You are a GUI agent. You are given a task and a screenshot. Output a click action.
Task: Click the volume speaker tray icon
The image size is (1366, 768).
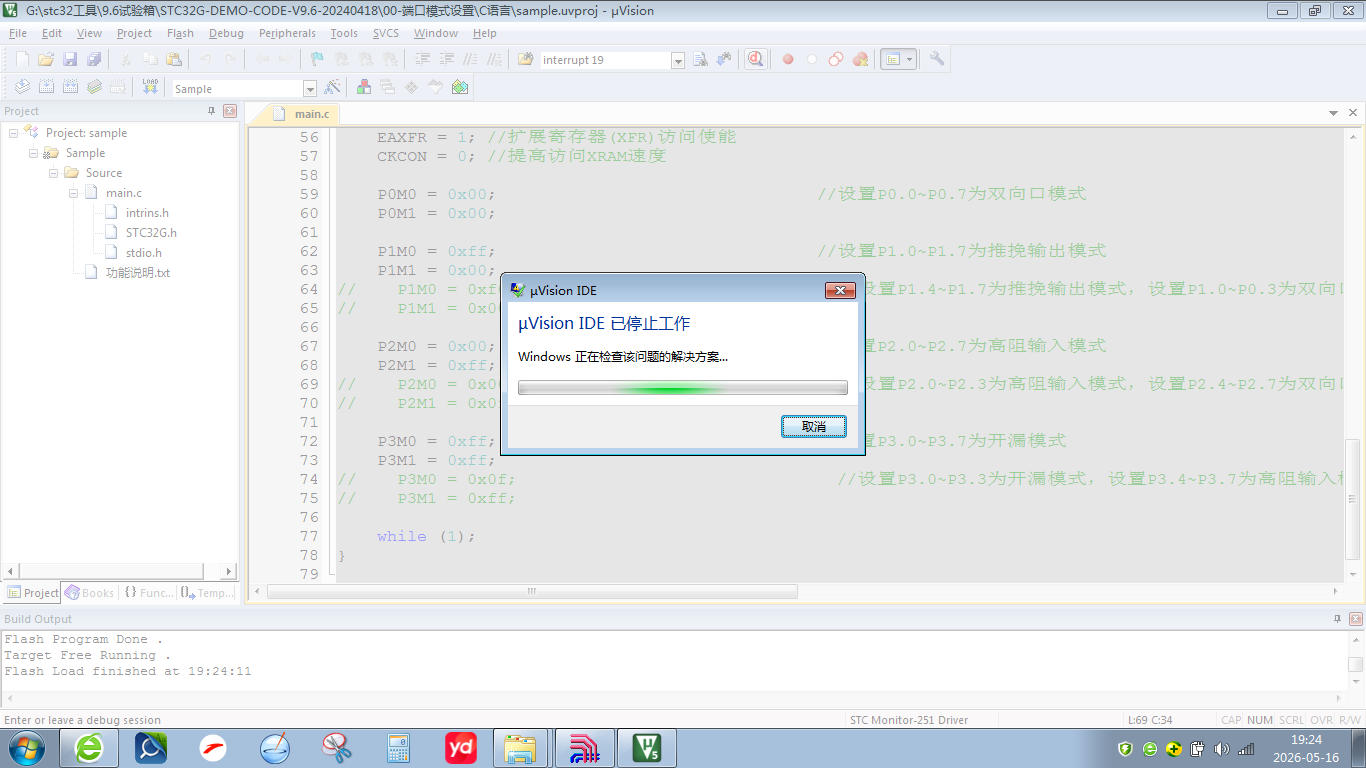click(x=1221, y=749)
